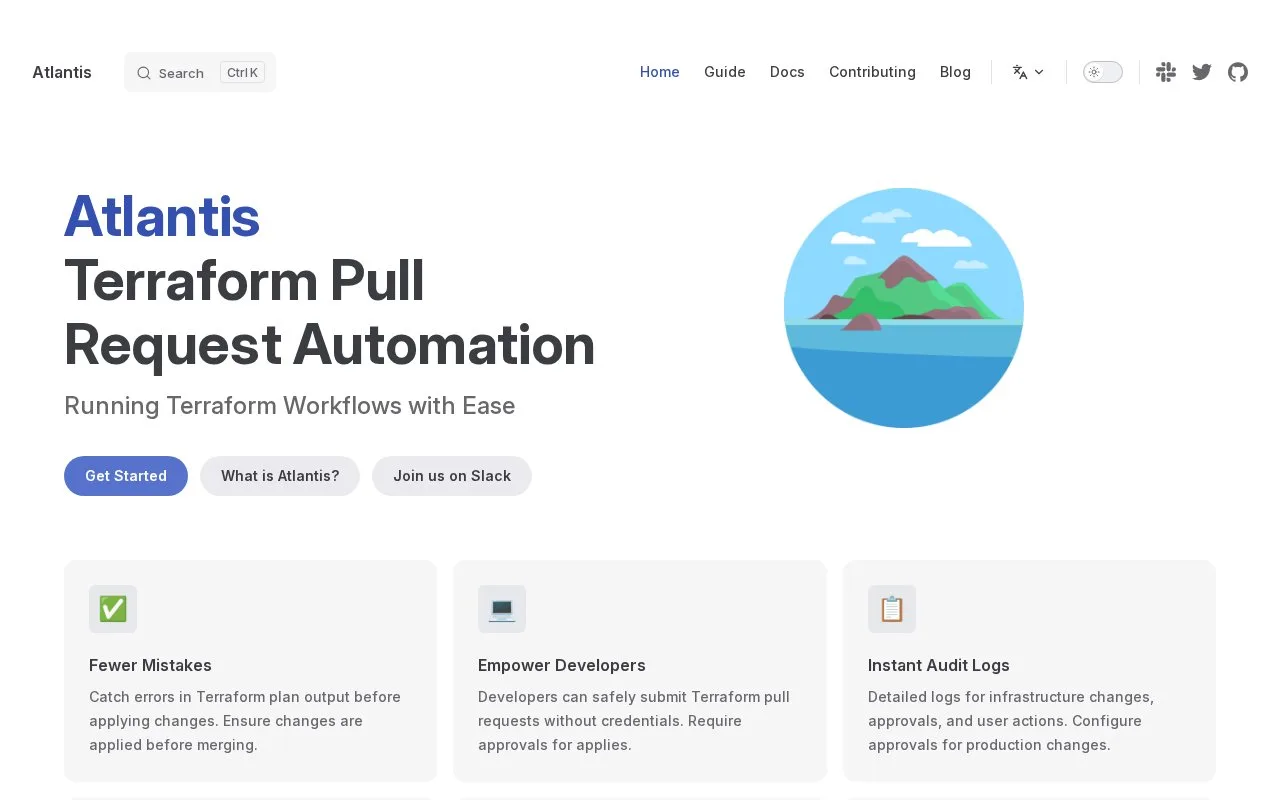Click the laptop icon on Empower Developers

tap(502, 609)
